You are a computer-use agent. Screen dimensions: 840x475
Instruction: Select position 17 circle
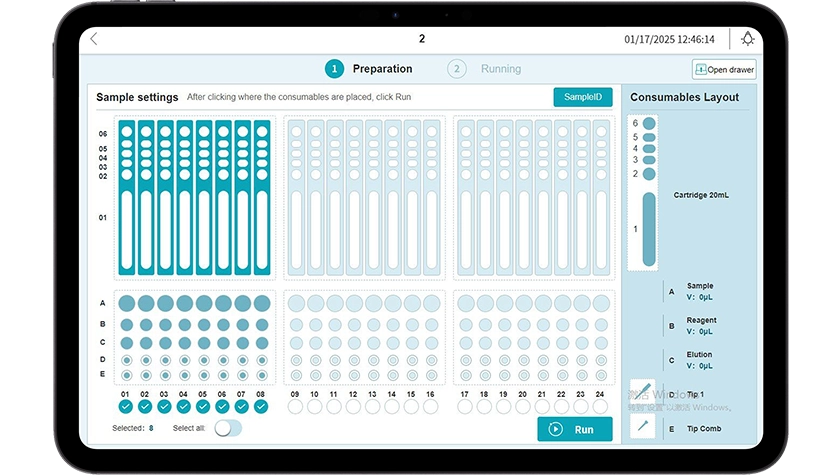pos(465,407)
